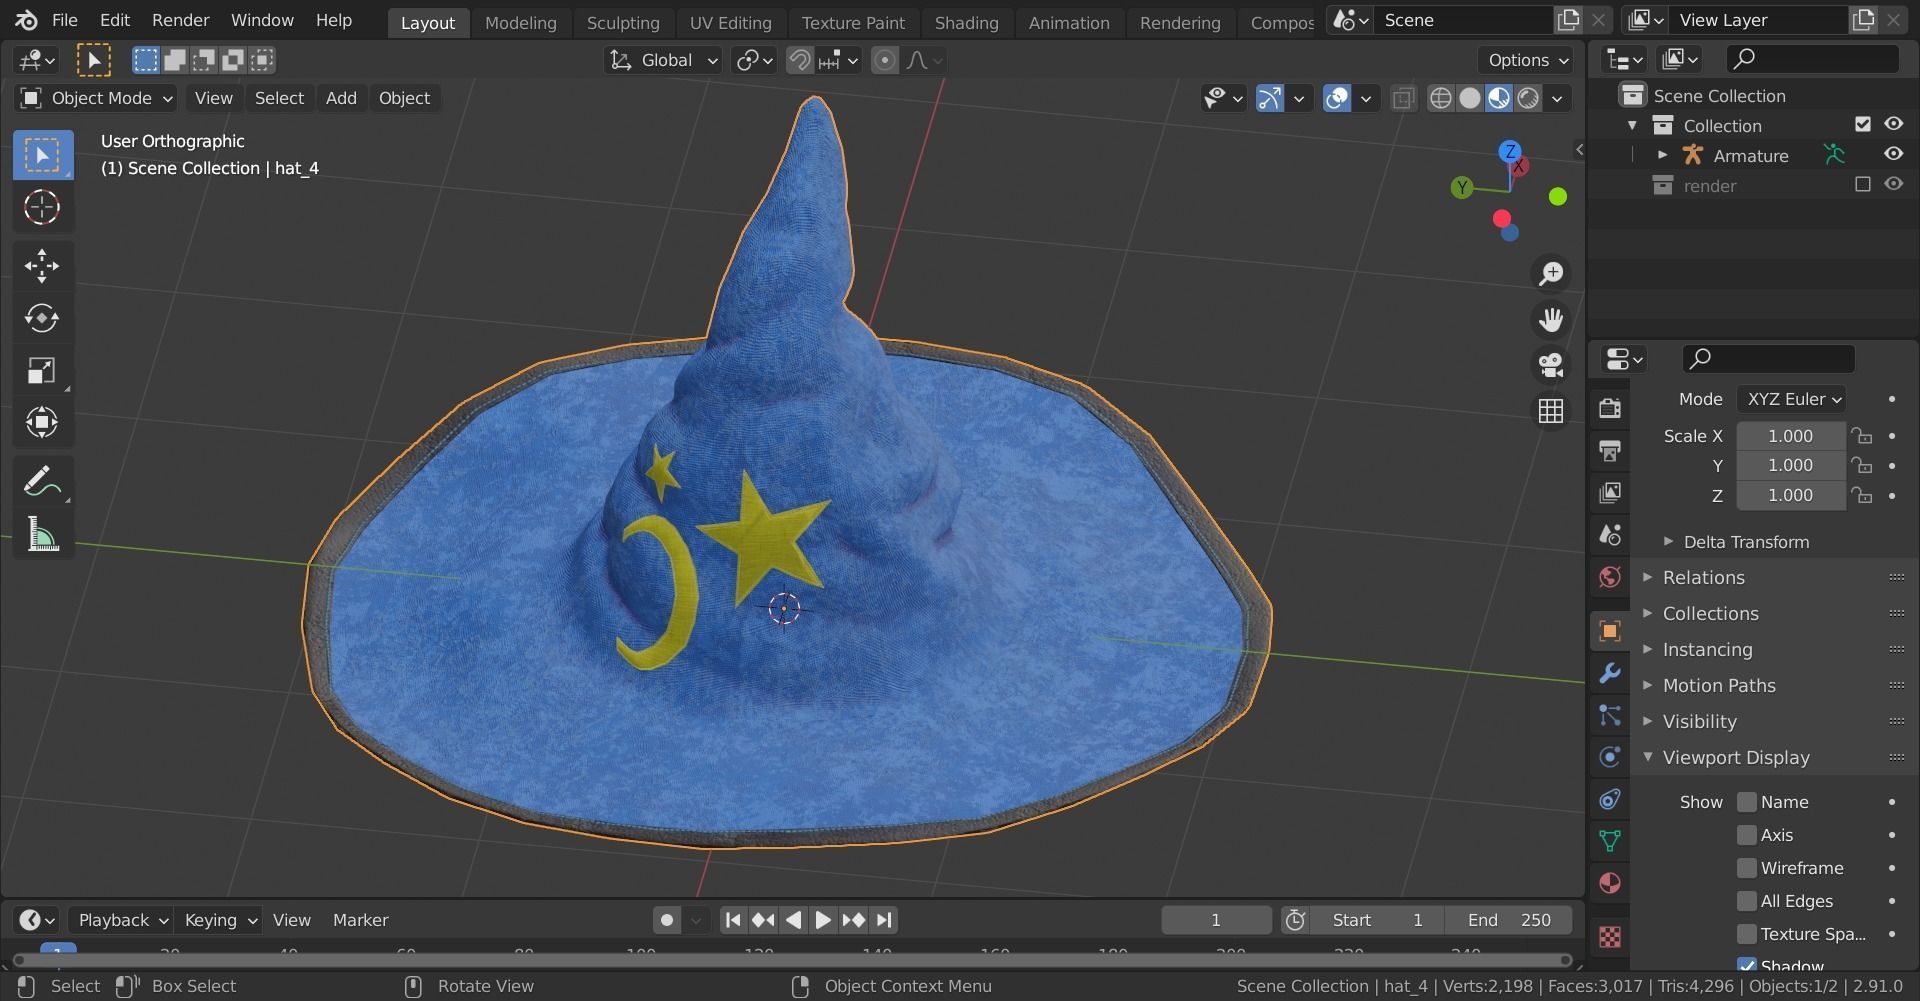Enable the render collection checkbox
Screen dimensions: 1920x1001
pos(1862,184)
